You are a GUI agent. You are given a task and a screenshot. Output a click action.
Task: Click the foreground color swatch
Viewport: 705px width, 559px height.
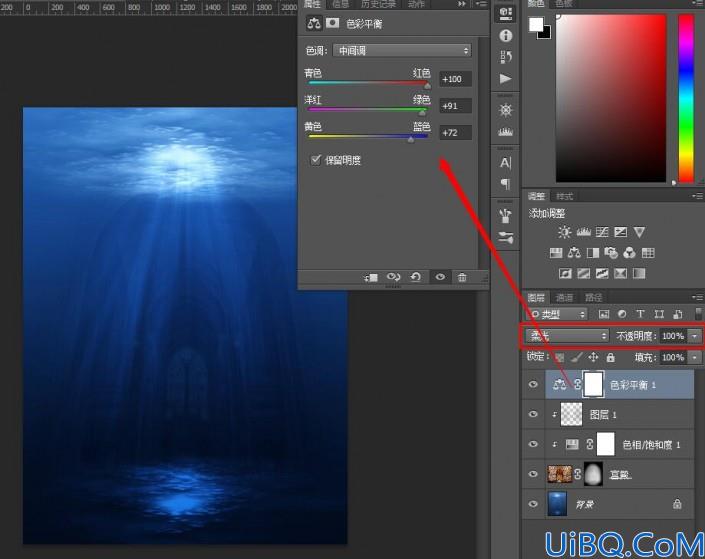click(535, 25)
